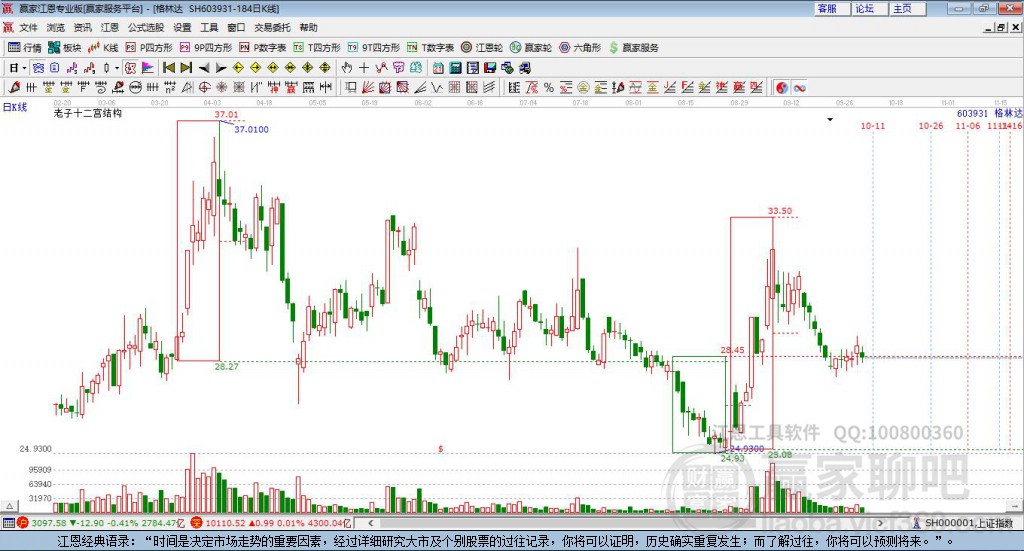Viewport: 1024px width, 551px height.
Task: Open the 公式选股 menu
Action: (146, 27)
